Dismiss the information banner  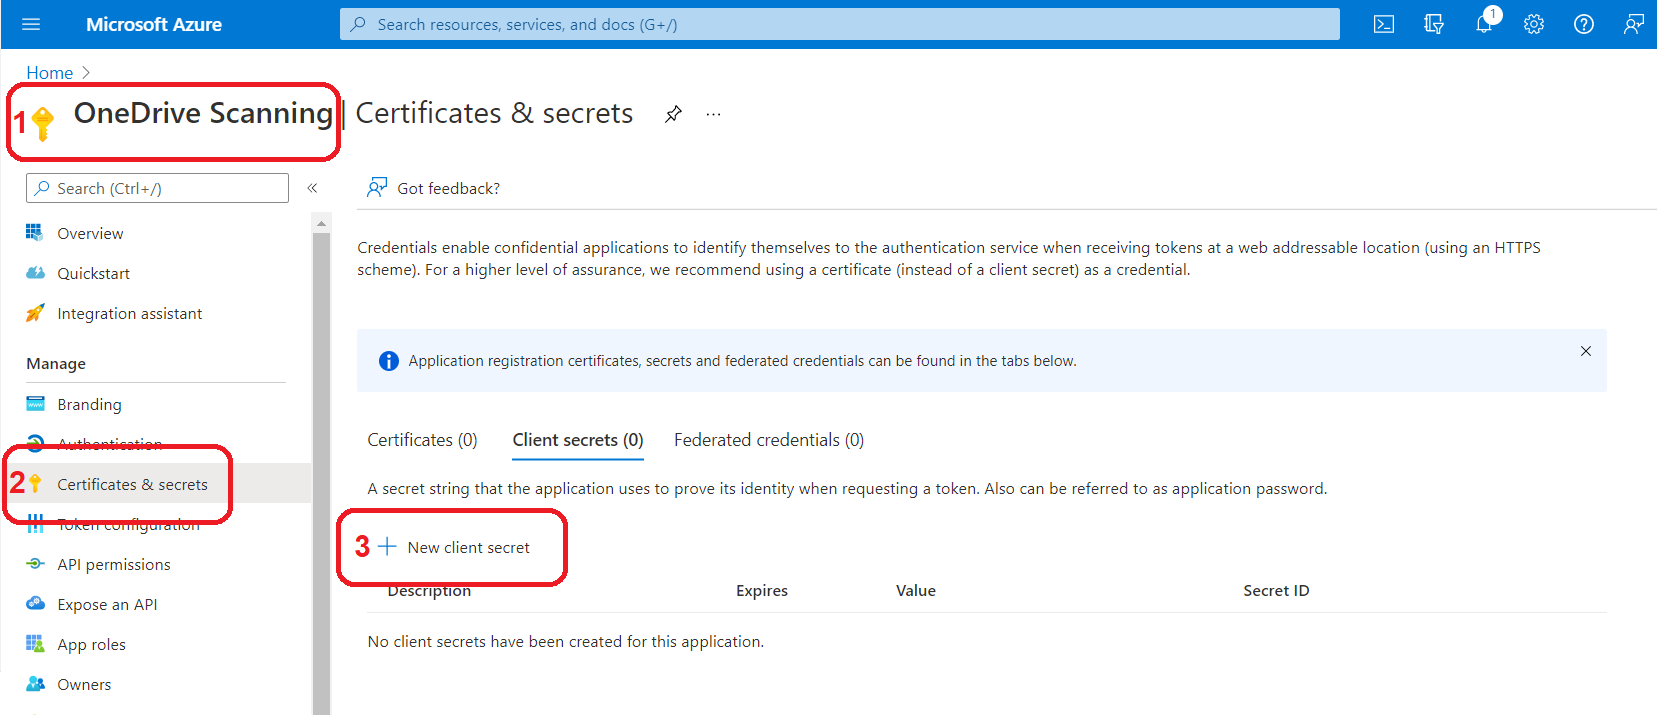[1586, 351]
